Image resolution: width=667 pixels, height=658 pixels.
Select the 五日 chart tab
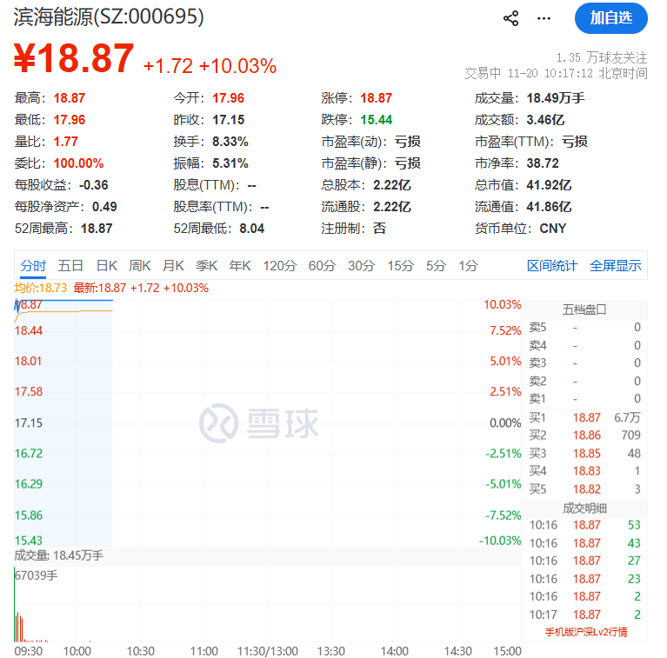tap(70, 265)
